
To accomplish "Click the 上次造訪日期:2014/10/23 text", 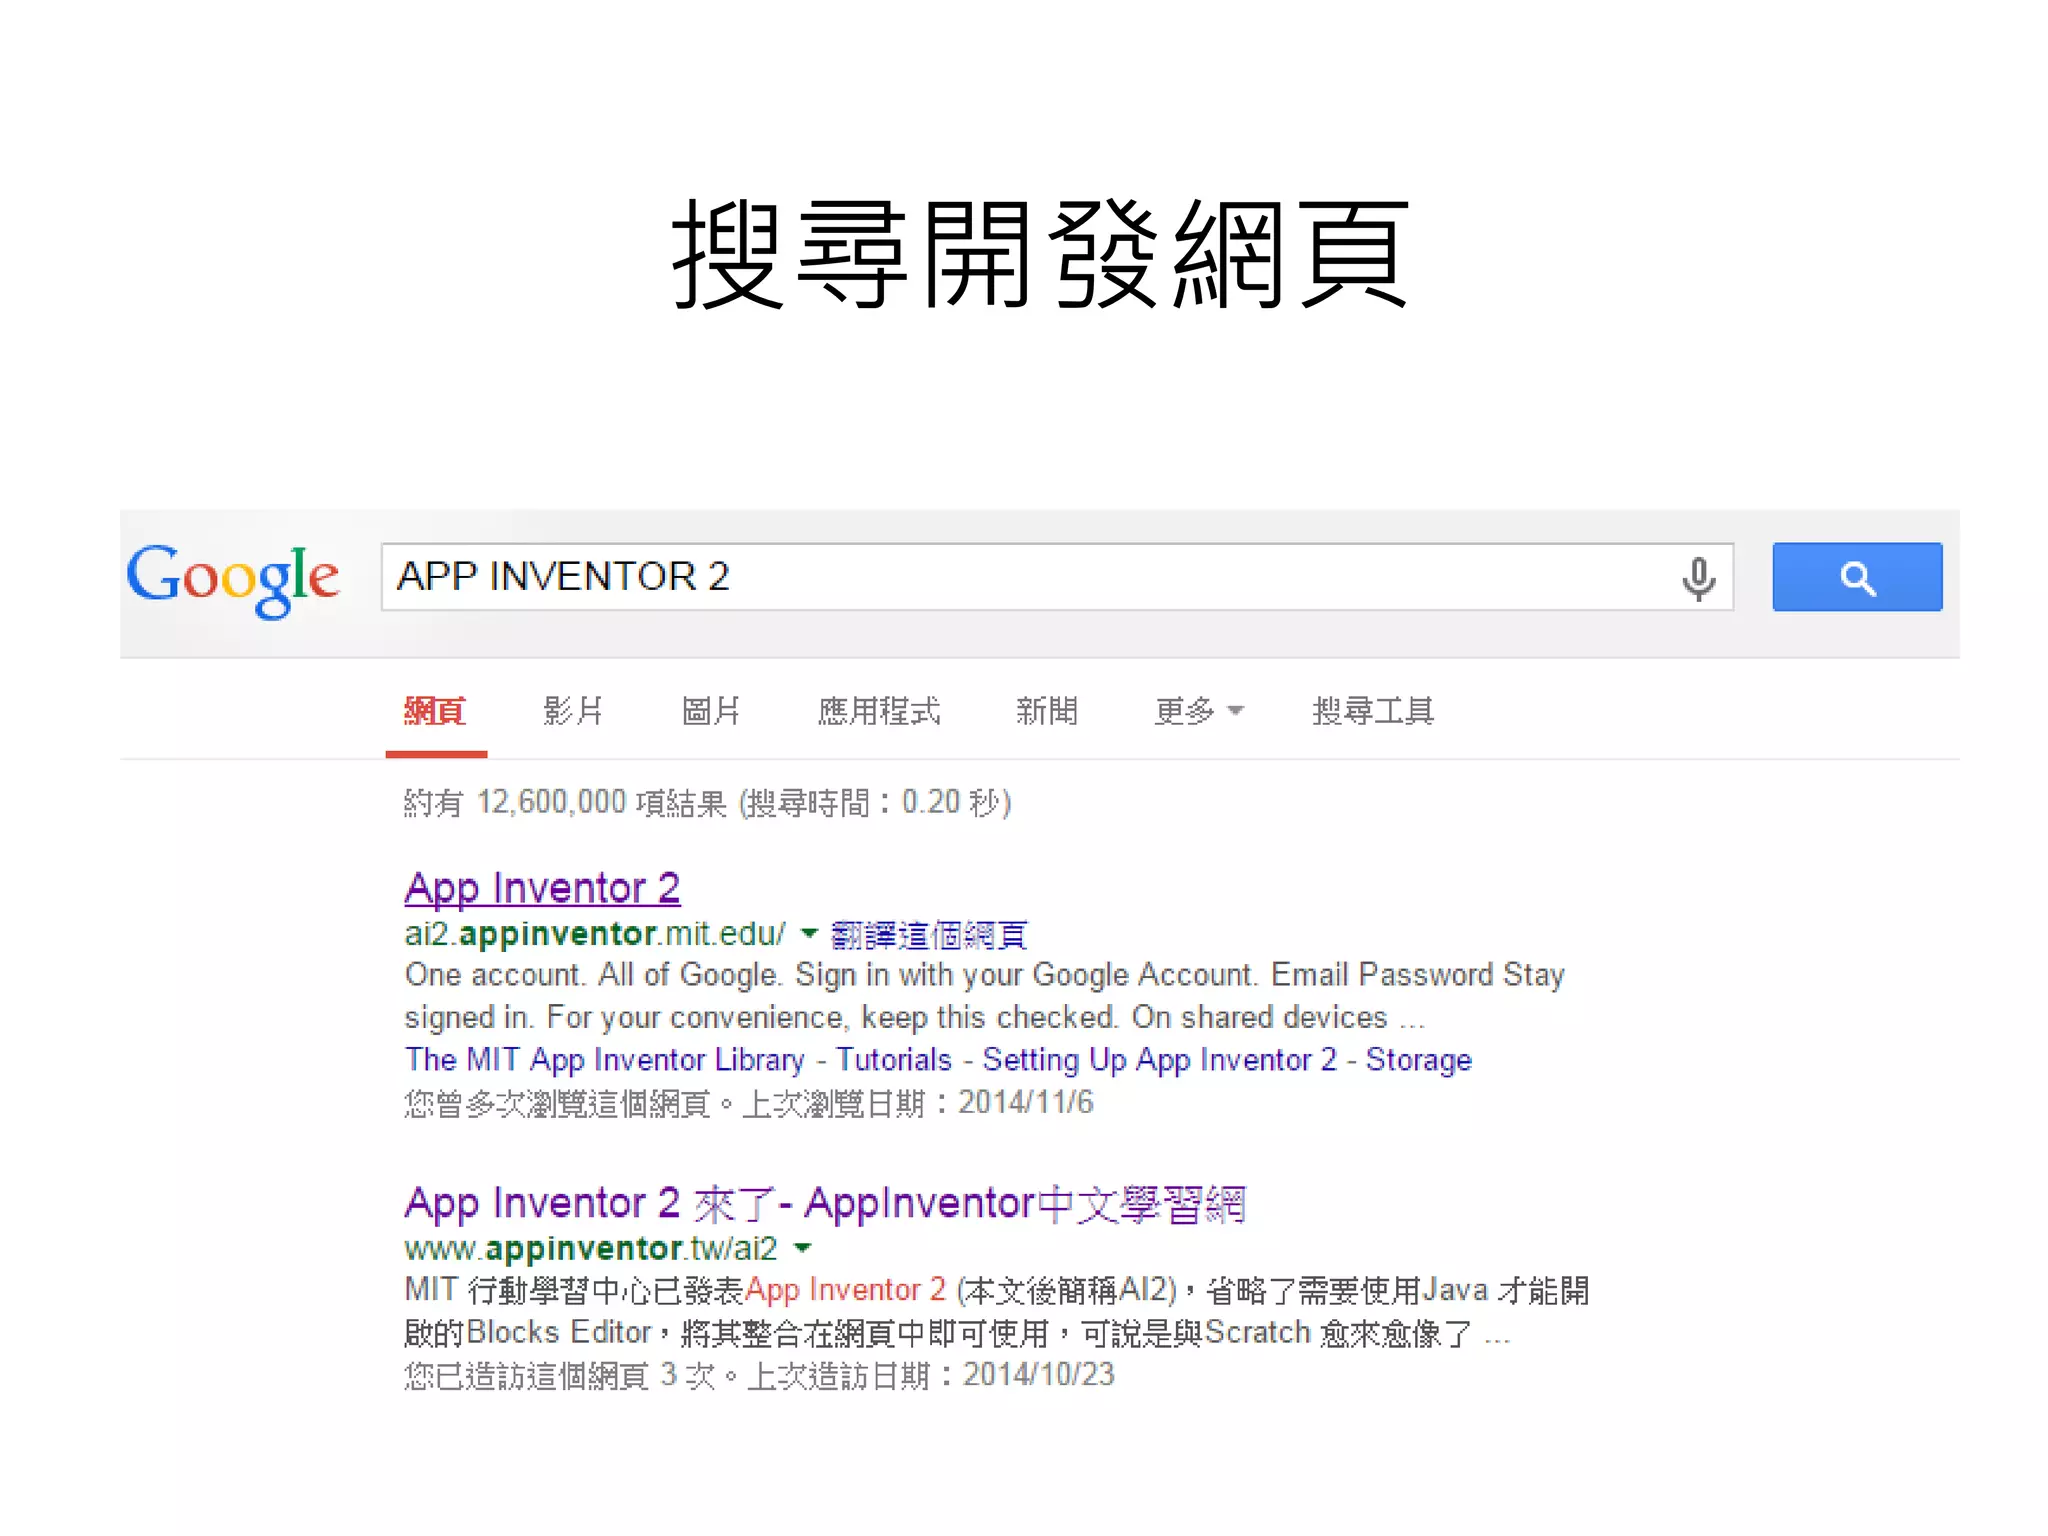I will coord(931,1376).
